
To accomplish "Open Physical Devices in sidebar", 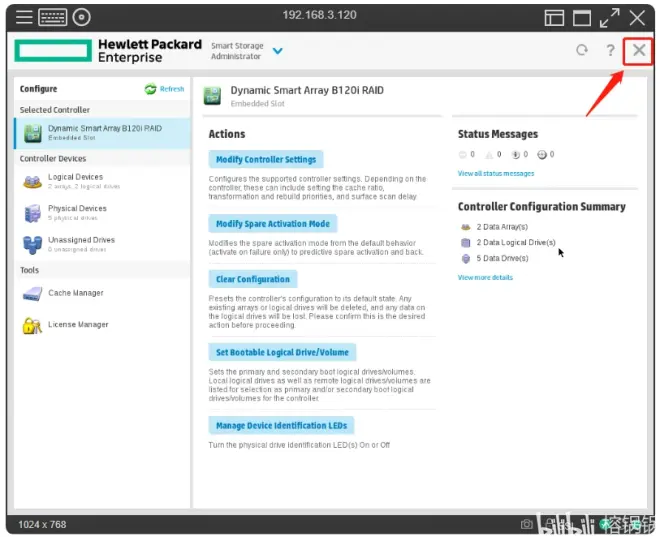I will click(103, 213).
